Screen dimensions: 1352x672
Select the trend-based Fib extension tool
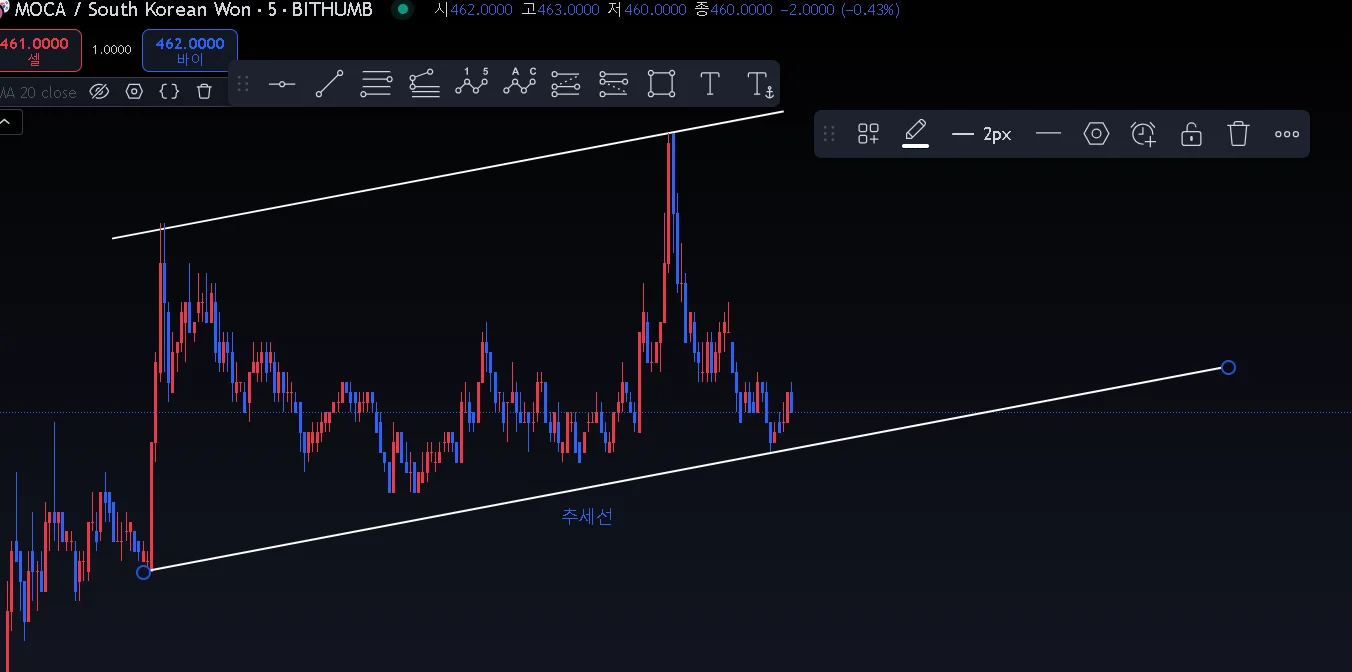click(424, 84)
